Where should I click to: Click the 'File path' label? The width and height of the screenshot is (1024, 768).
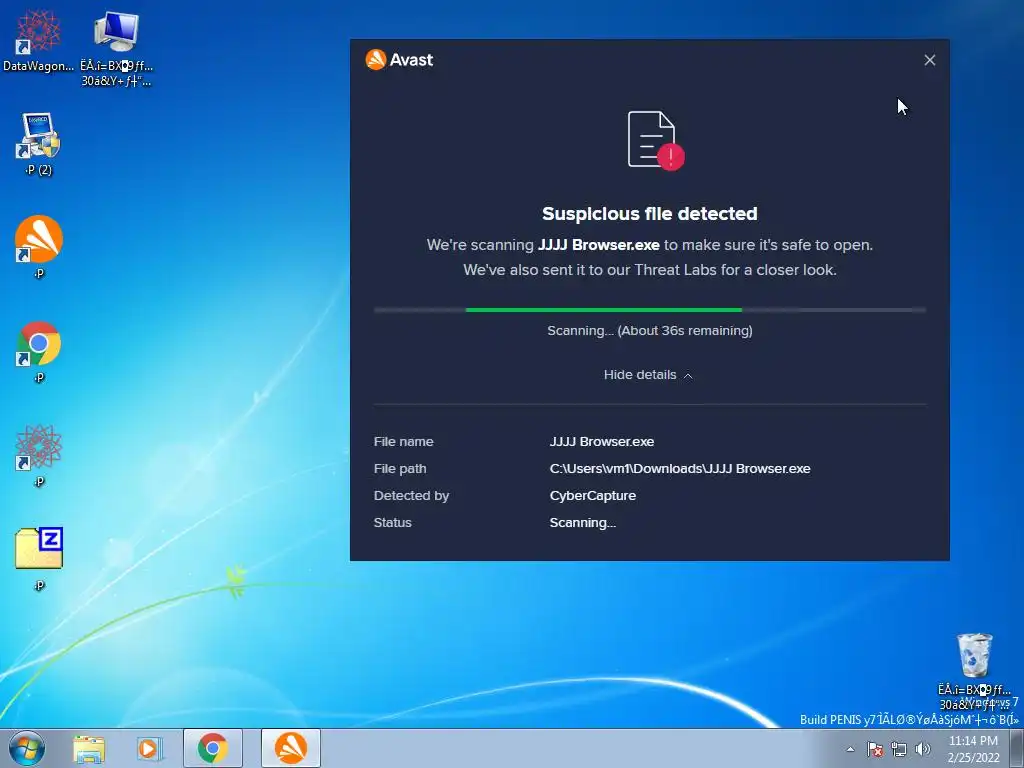click(400, 469)
